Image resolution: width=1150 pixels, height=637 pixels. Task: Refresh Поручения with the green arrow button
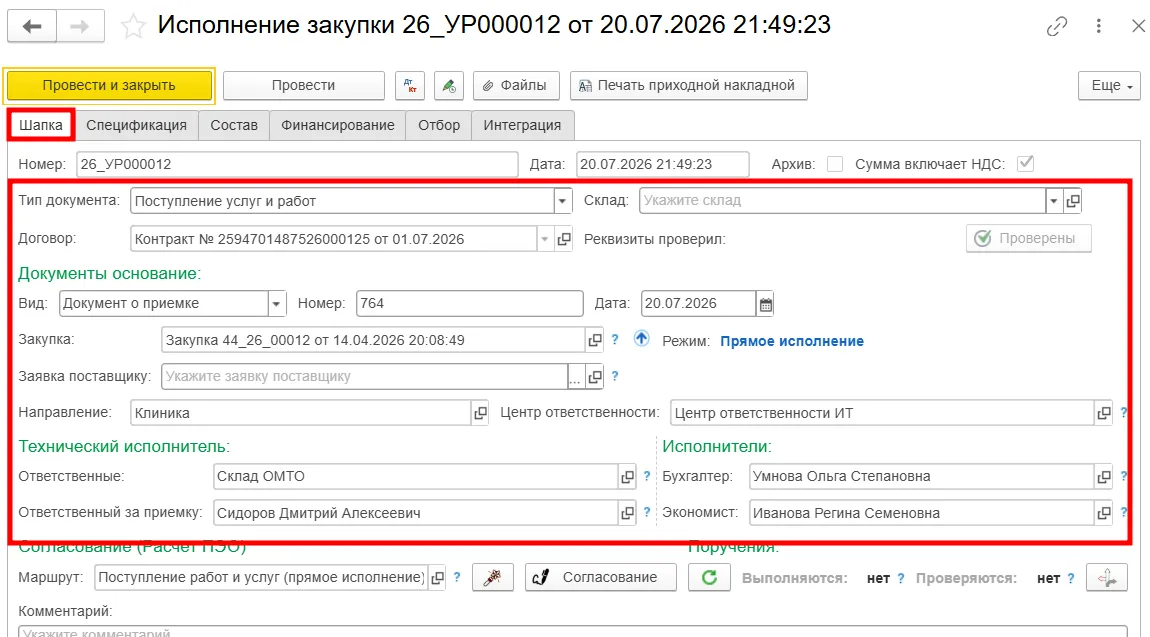point(708,578)
